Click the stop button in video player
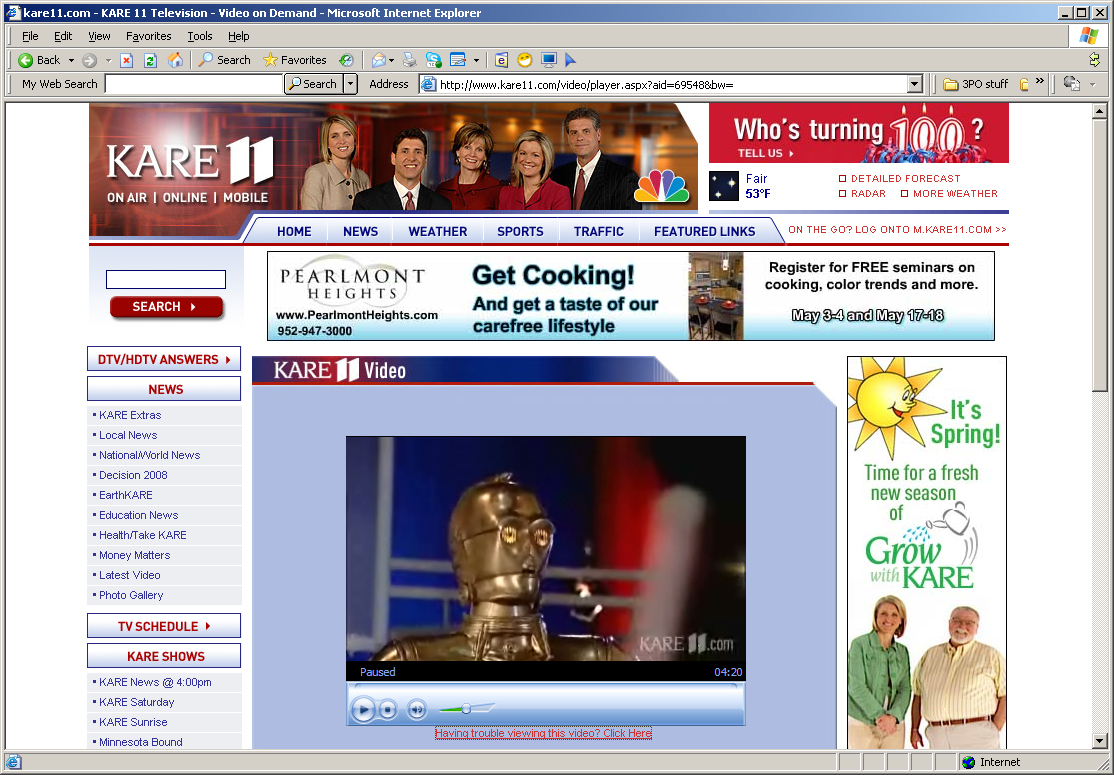1114x775 pixels. click(388, 710)
